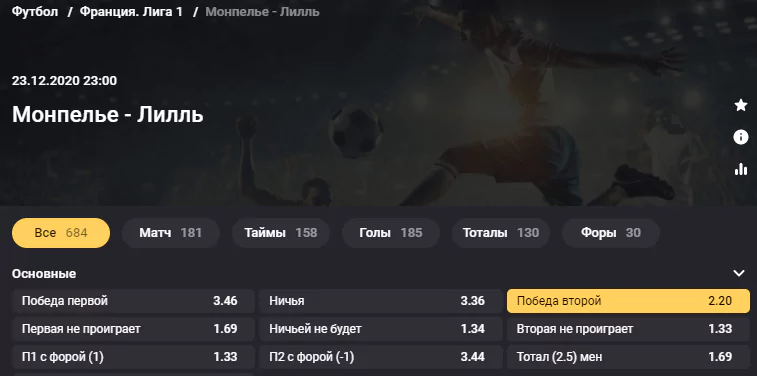This screenshot has width=757, height=376.
Task: Pick Ничья bet at 3.36
Action: pos(380,301)
